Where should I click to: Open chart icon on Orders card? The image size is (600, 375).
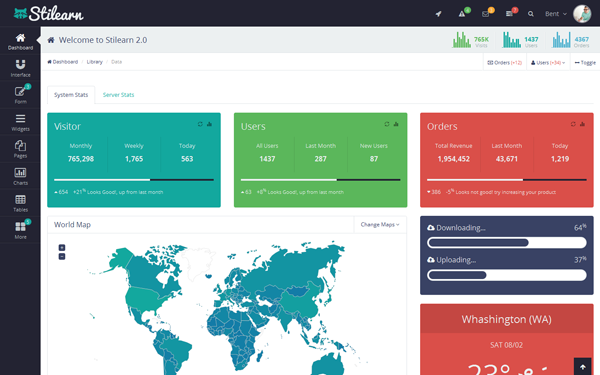click(582, 124)
